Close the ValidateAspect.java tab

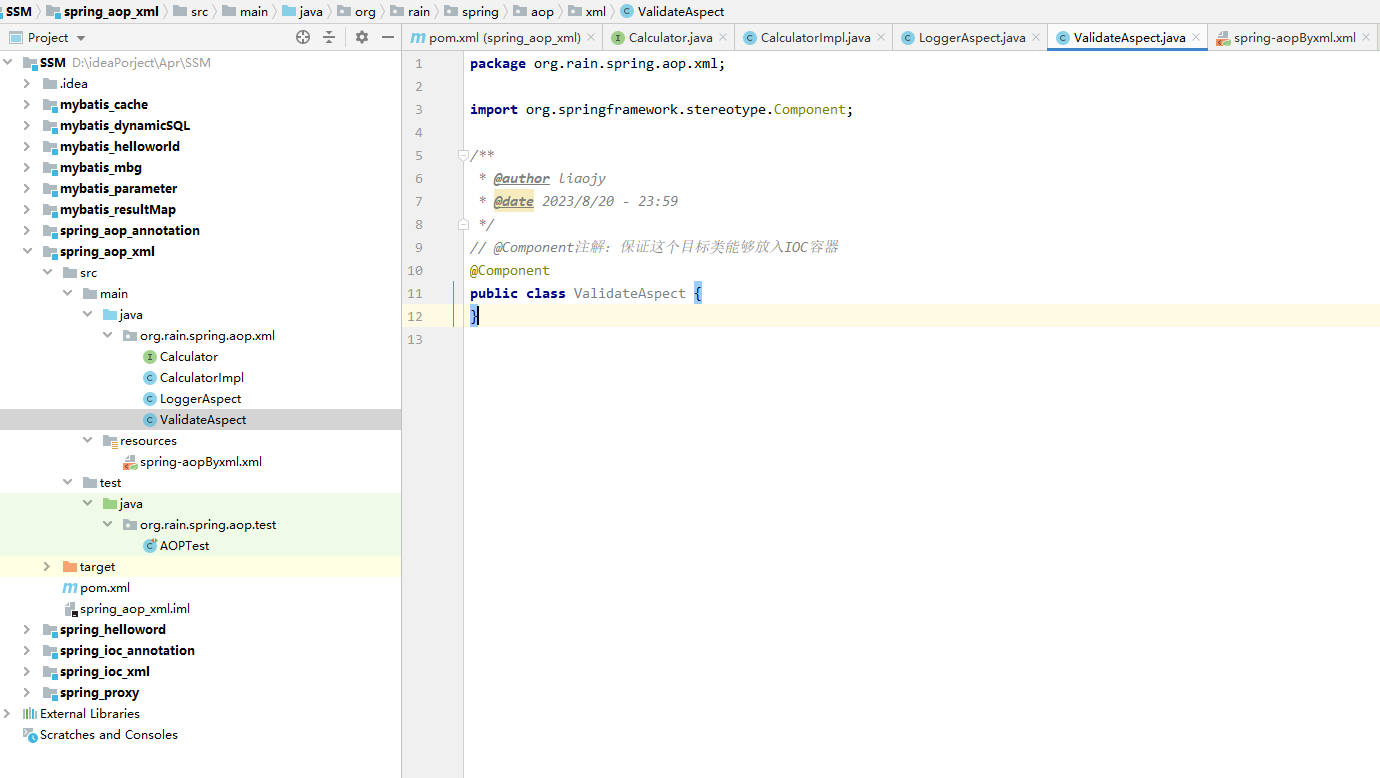1196,37
